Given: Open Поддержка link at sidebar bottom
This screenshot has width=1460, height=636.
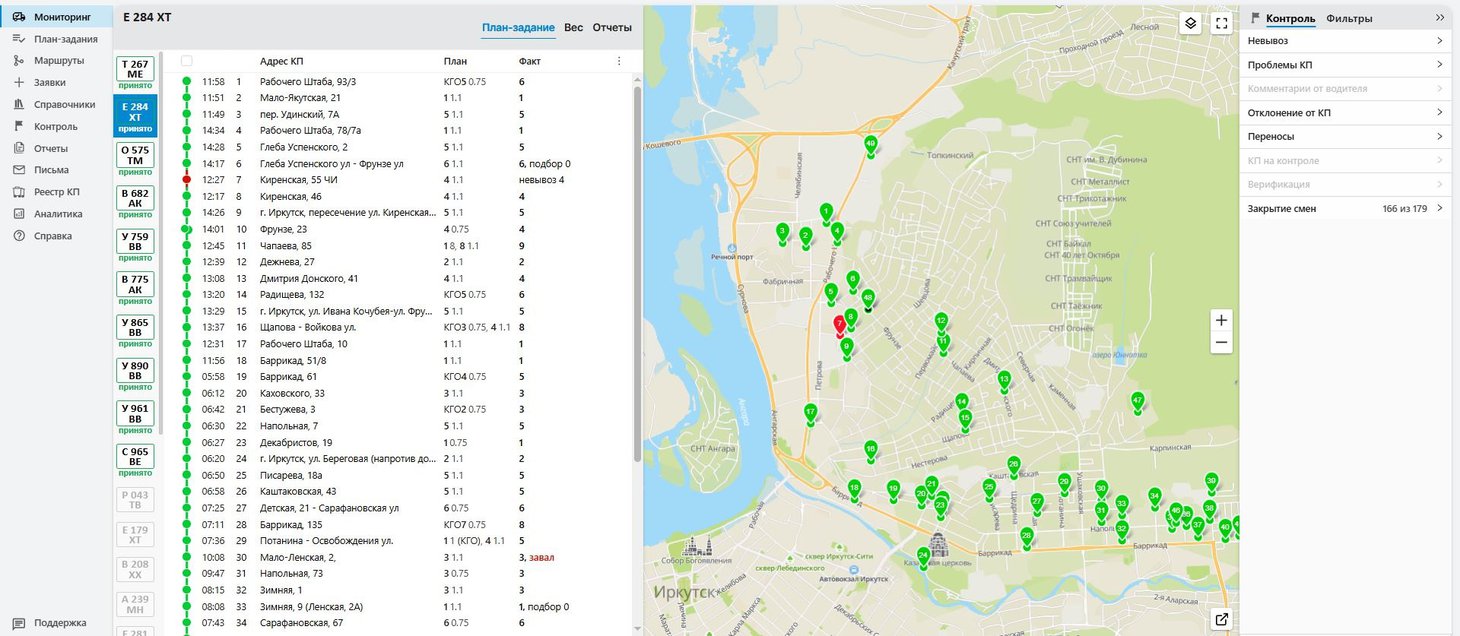Looking at the screenshot, I should (x=60, y=623).
